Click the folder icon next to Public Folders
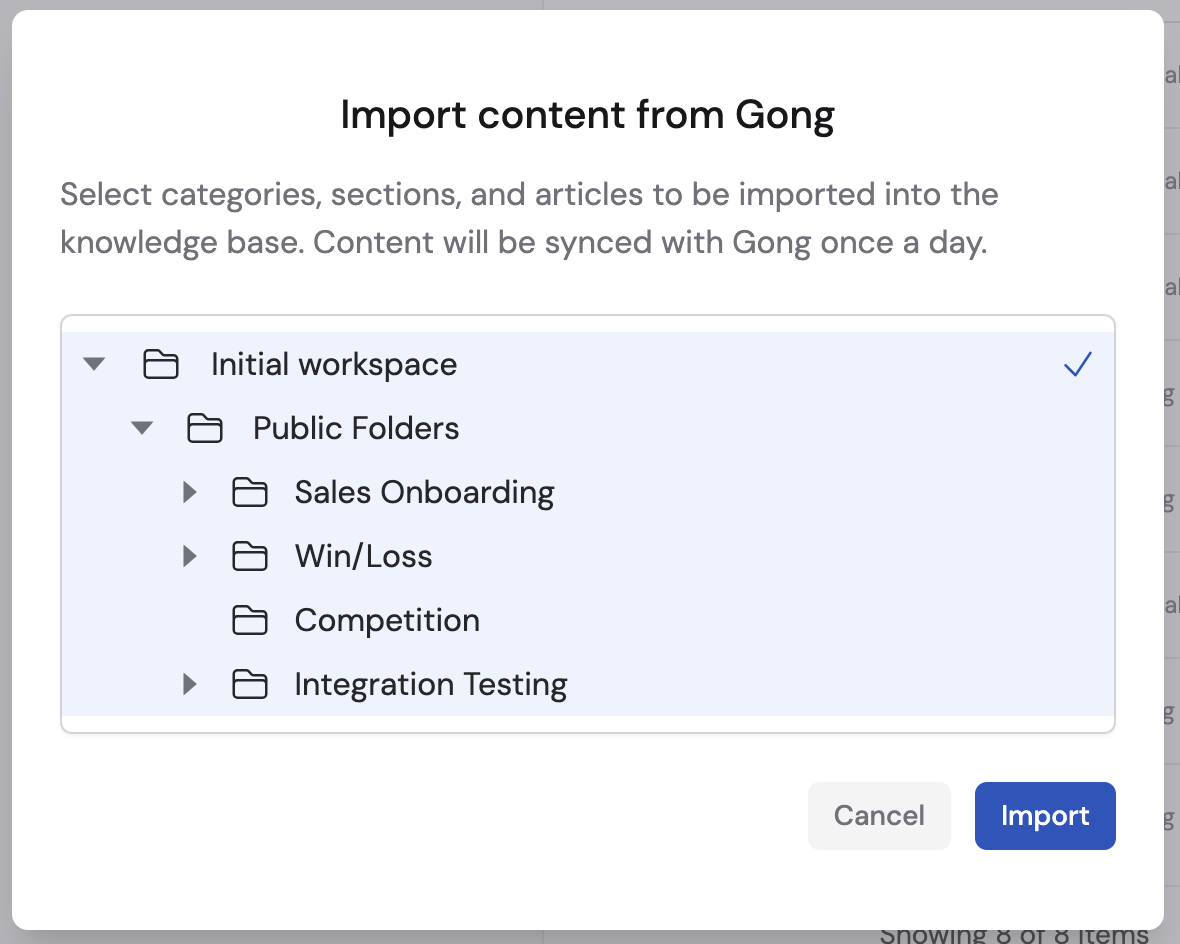The height and width of the screenshot is (944, 1180). [x=205, y=428]
